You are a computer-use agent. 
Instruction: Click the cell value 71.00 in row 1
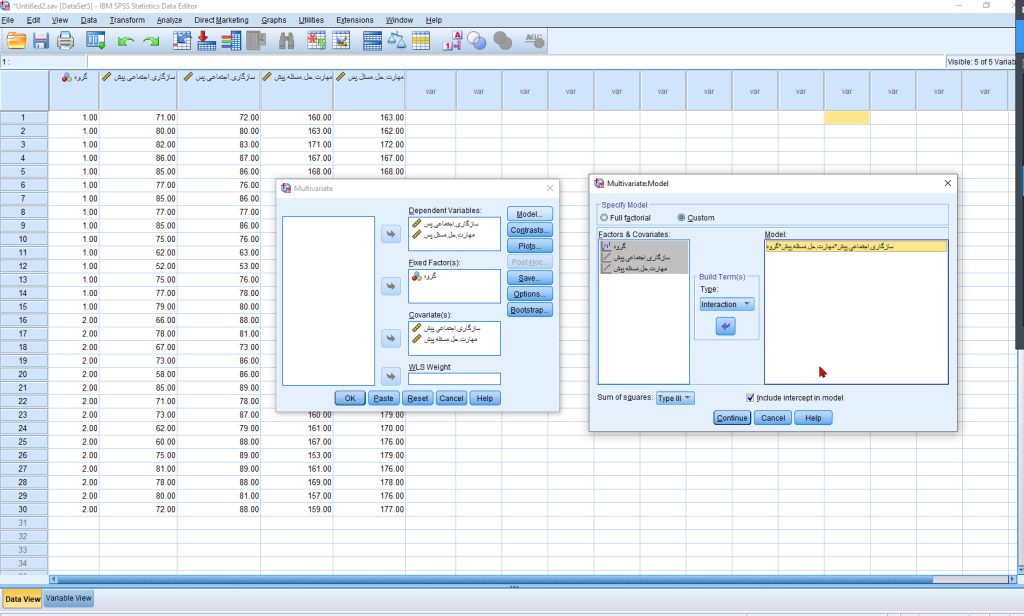pyautogui.click(x=138, y=118)
